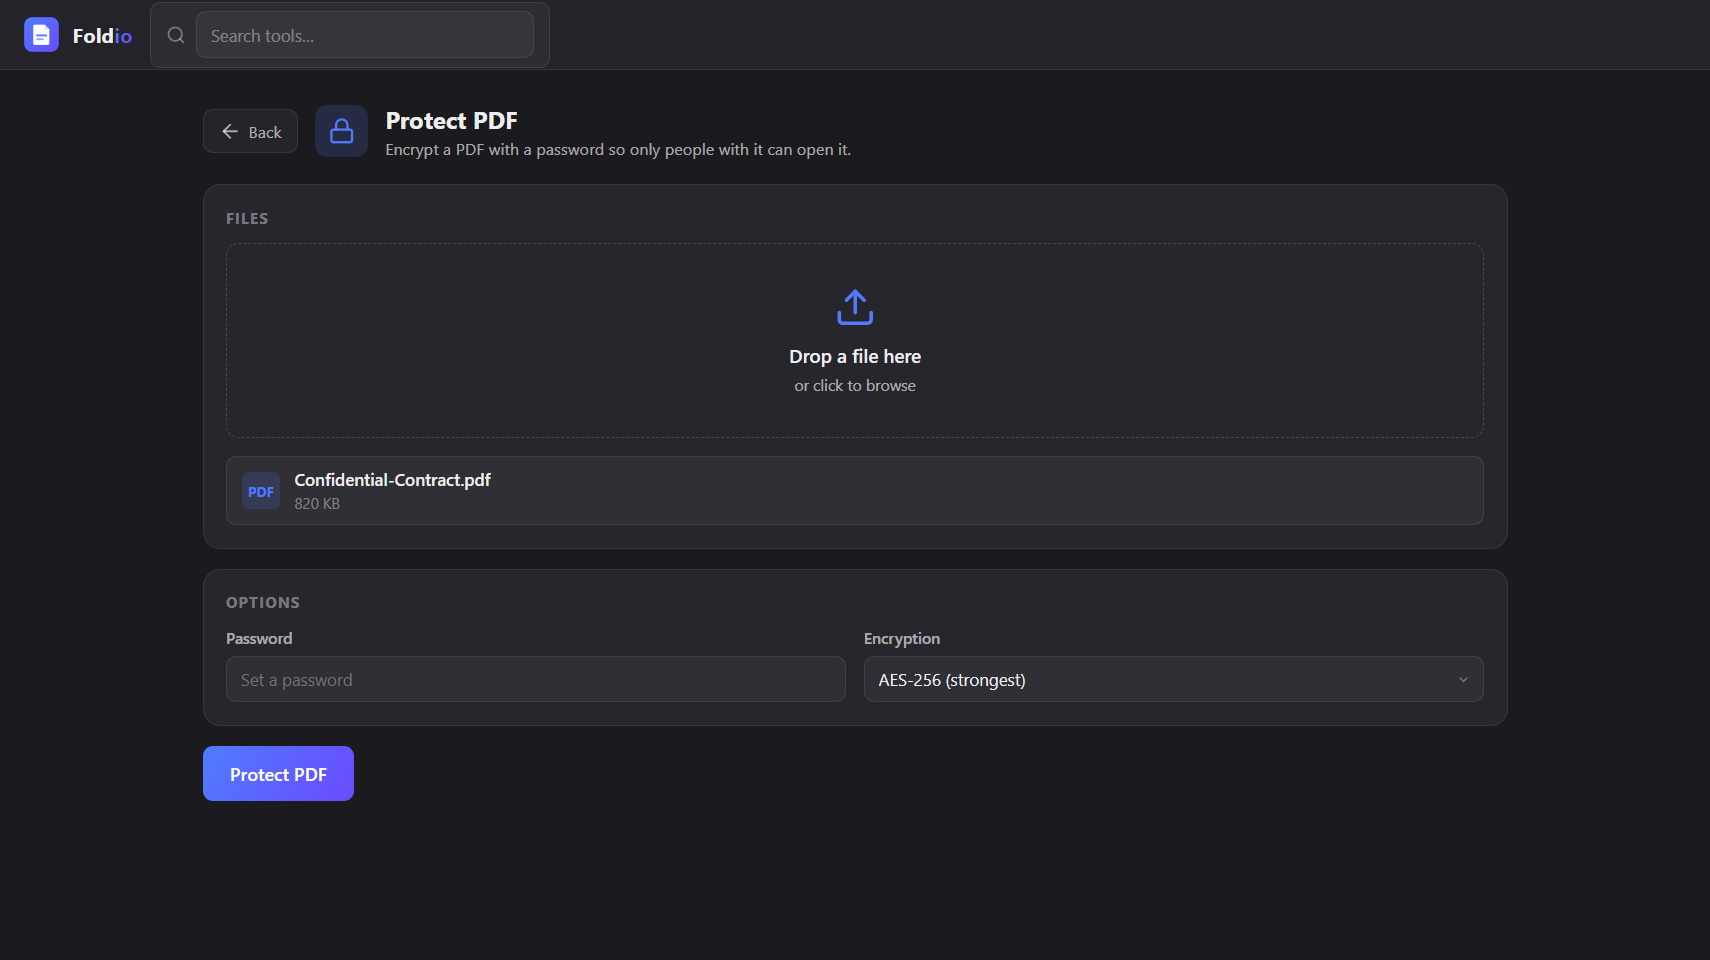Click the Drop a file here text

click(855, 357)
